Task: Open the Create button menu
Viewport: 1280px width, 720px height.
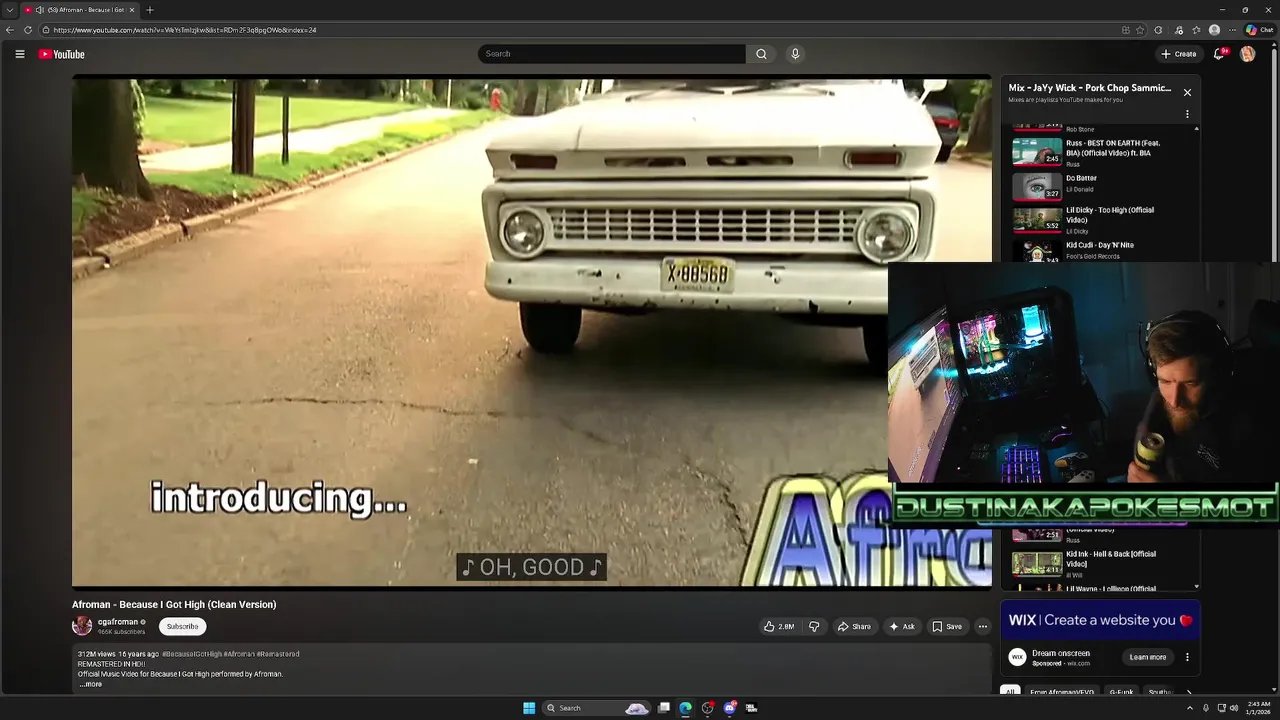Action: point(1179,54)
